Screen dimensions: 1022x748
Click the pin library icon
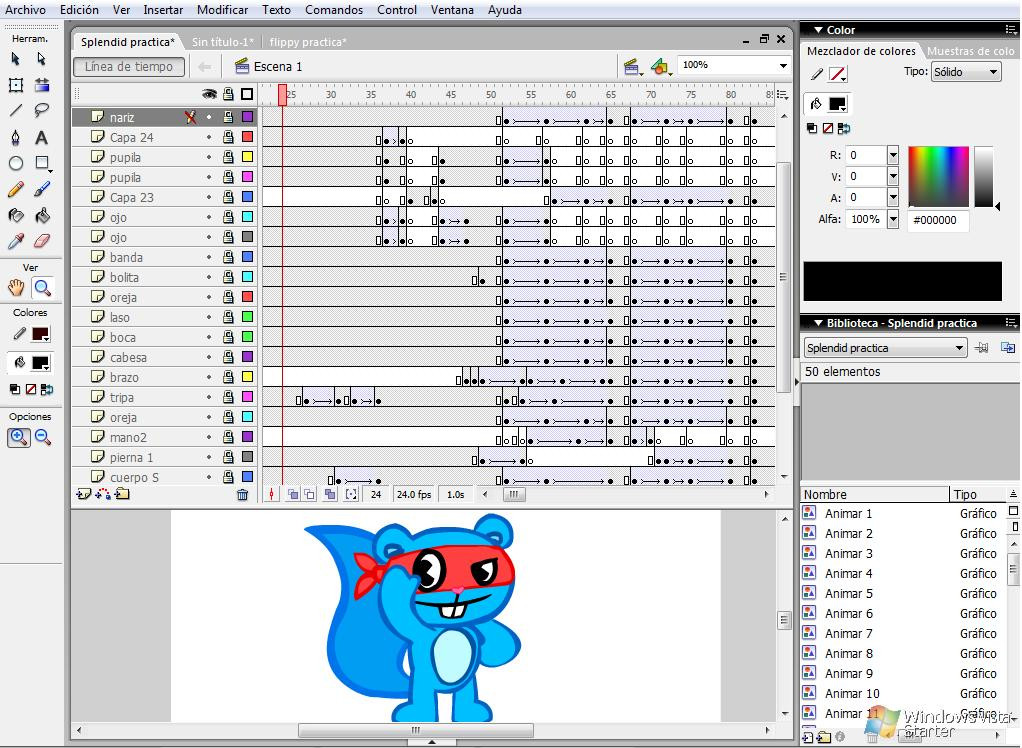pos(982,348)
